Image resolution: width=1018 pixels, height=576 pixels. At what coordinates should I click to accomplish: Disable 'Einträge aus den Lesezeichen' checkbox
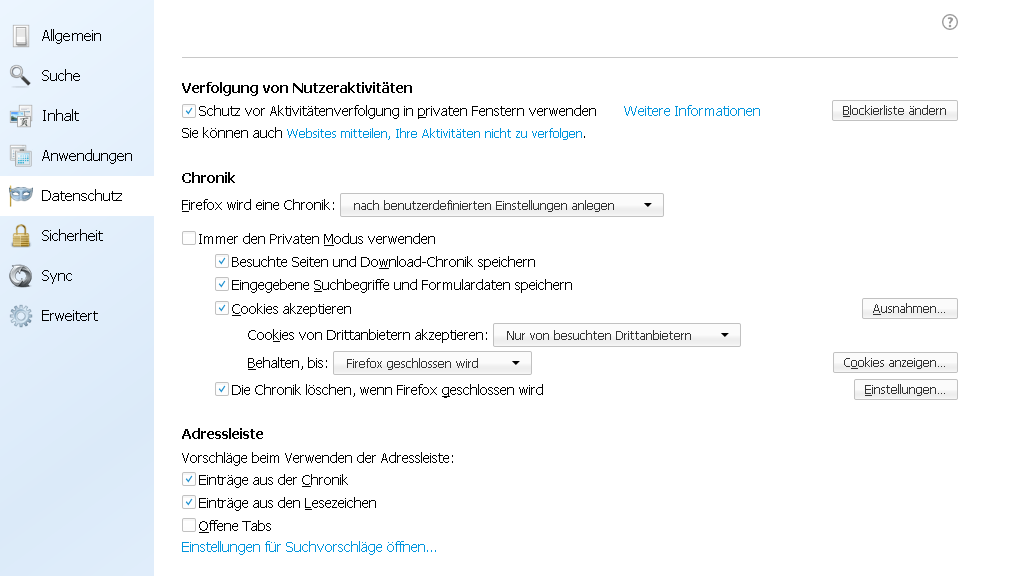(x=189, y=502)
